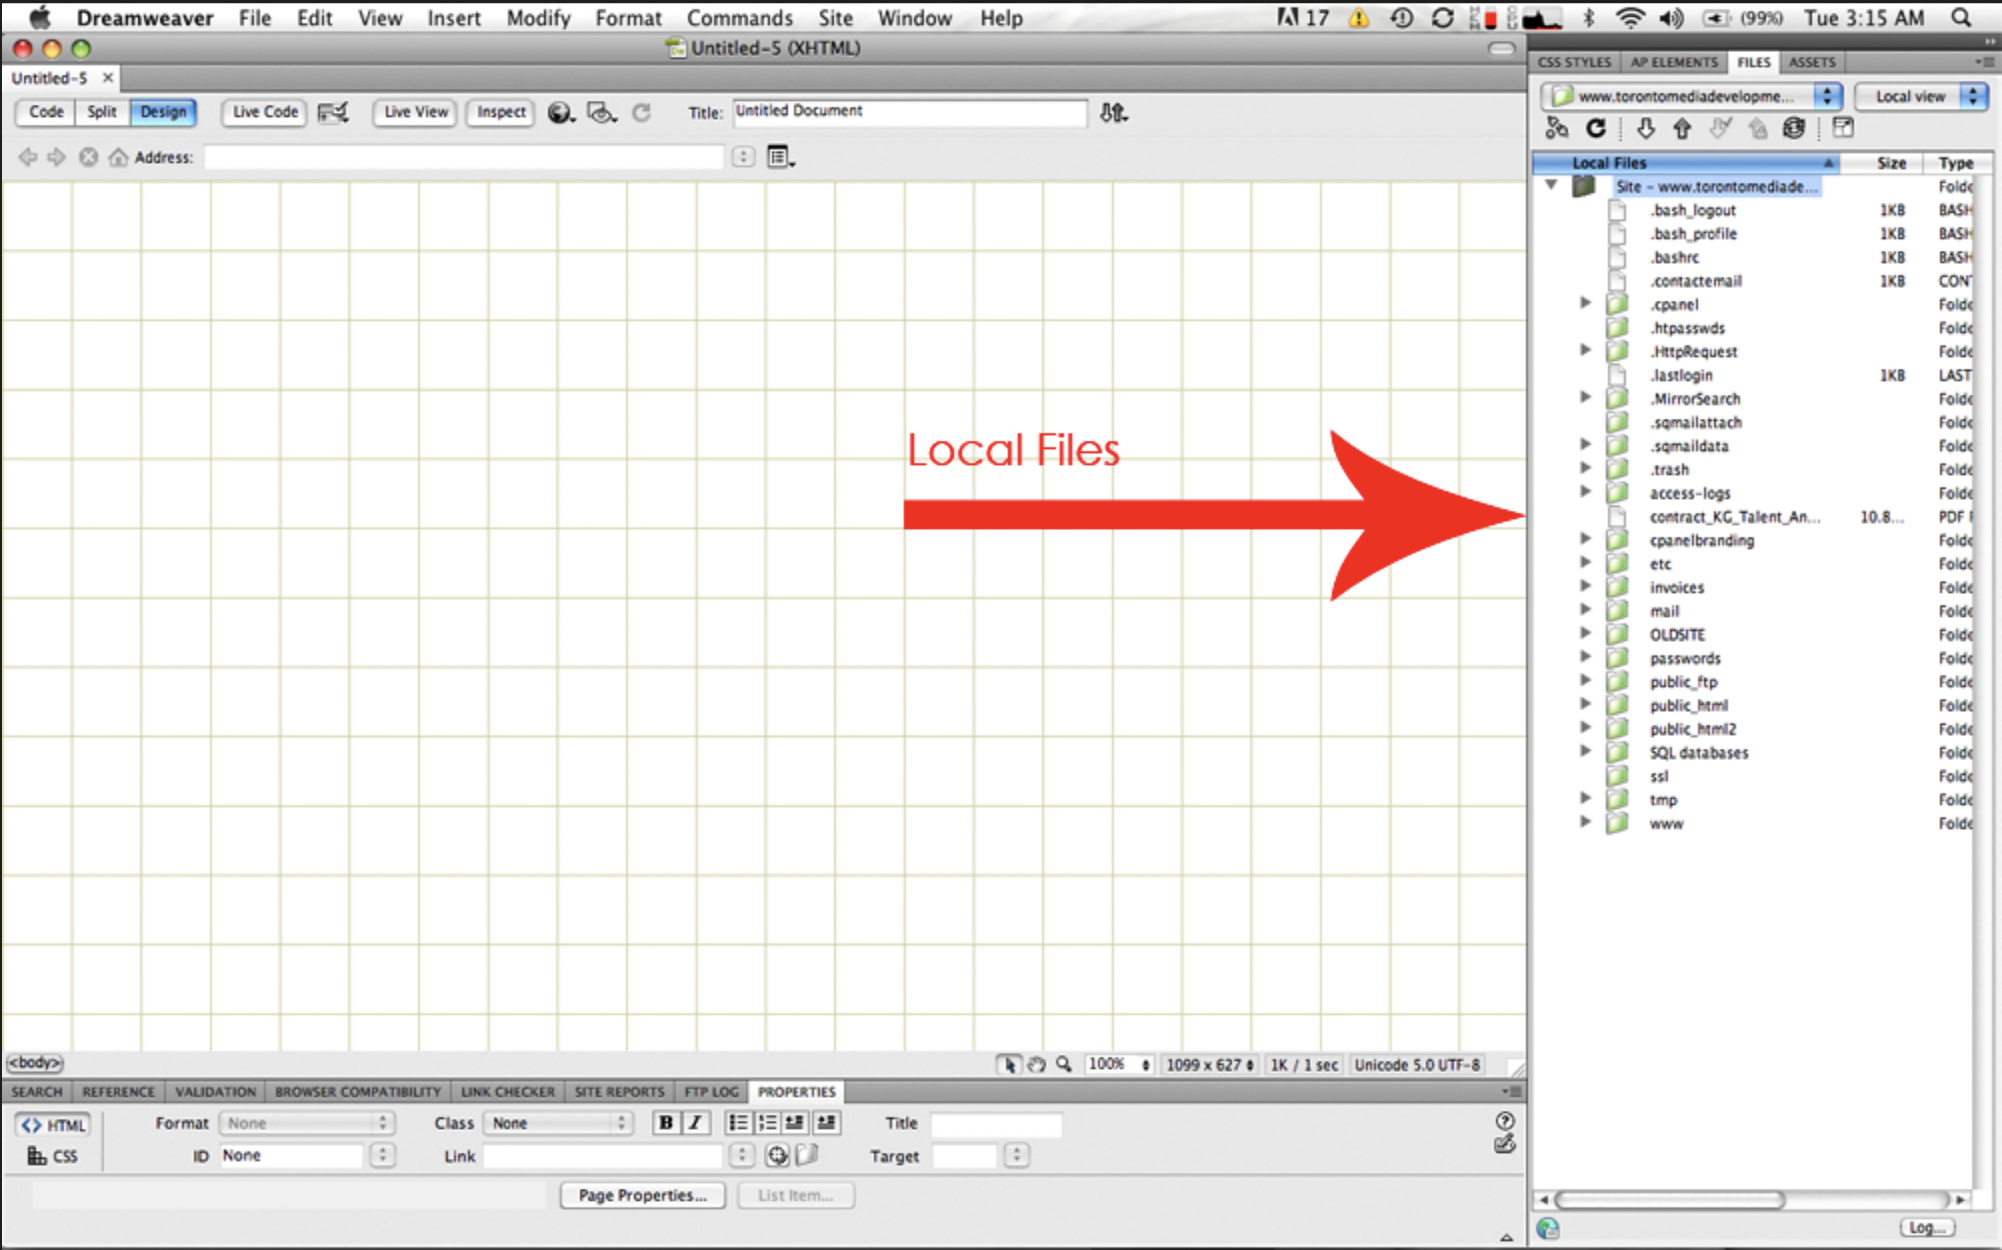Click the Get files down-arrow icon

[x=1645, y=128]
